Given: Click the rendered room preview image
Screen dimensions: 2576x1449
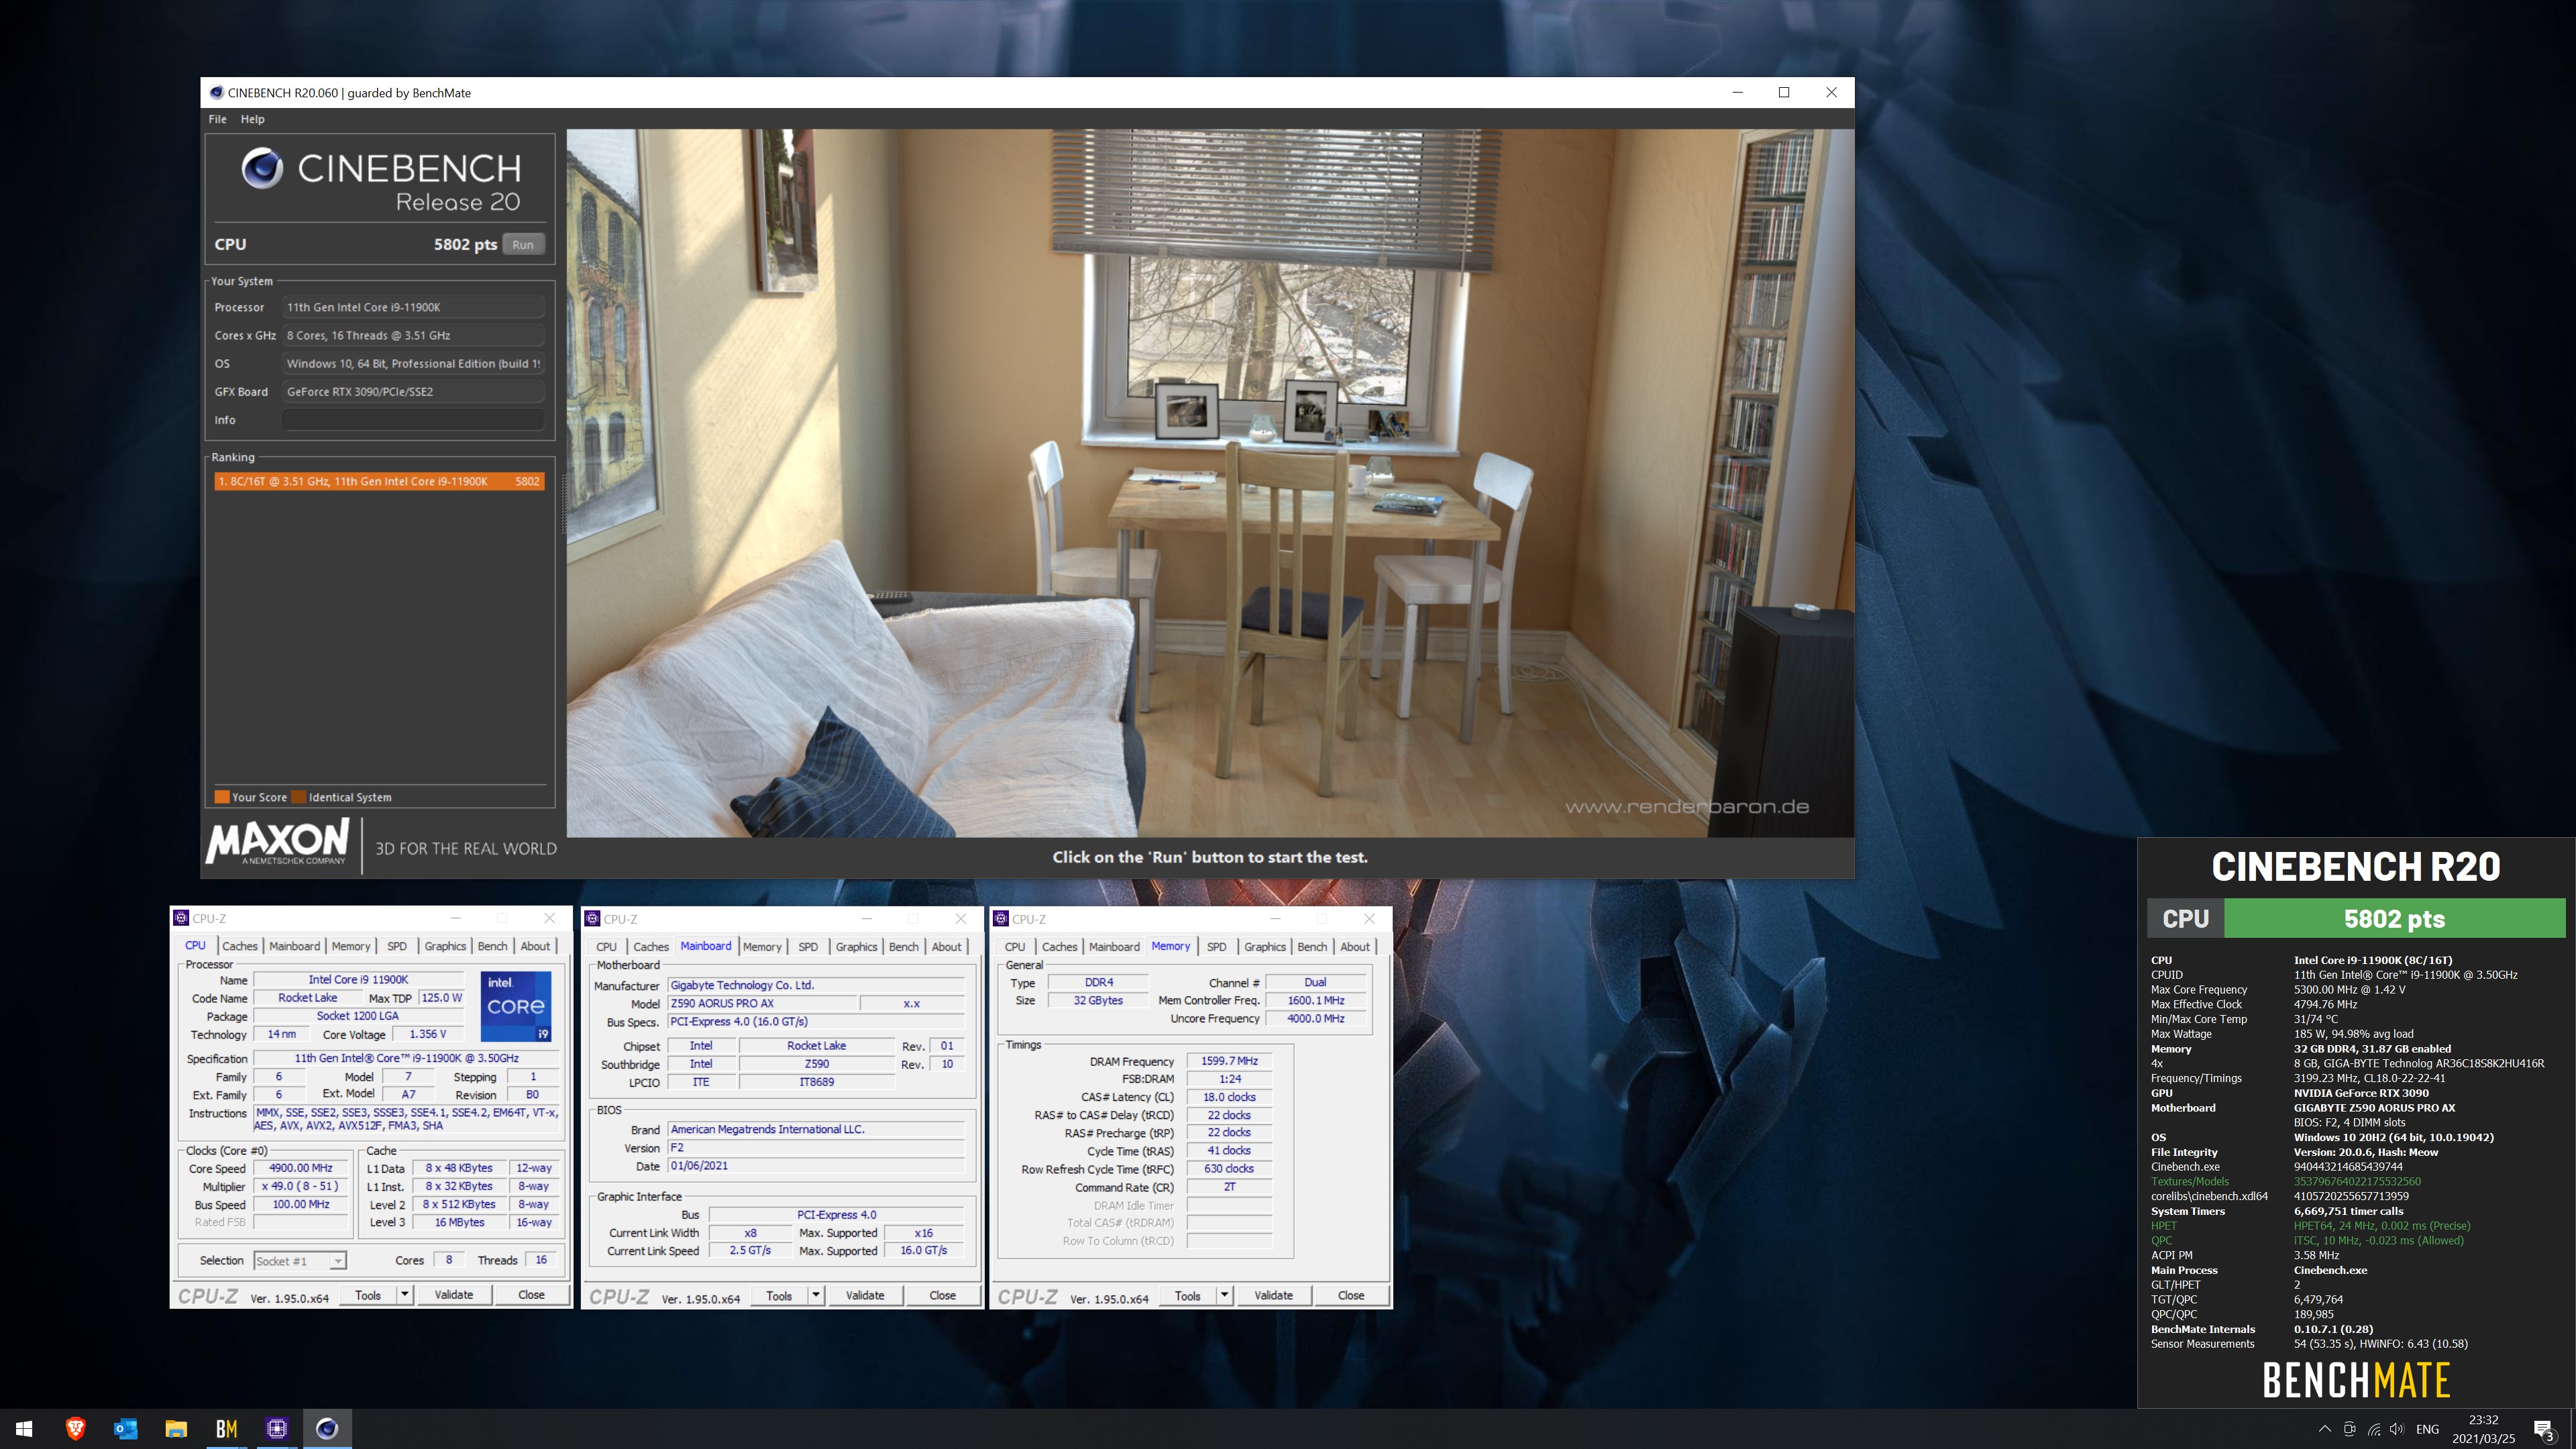Looking at the screenshot, I should tap(1210, 483).
